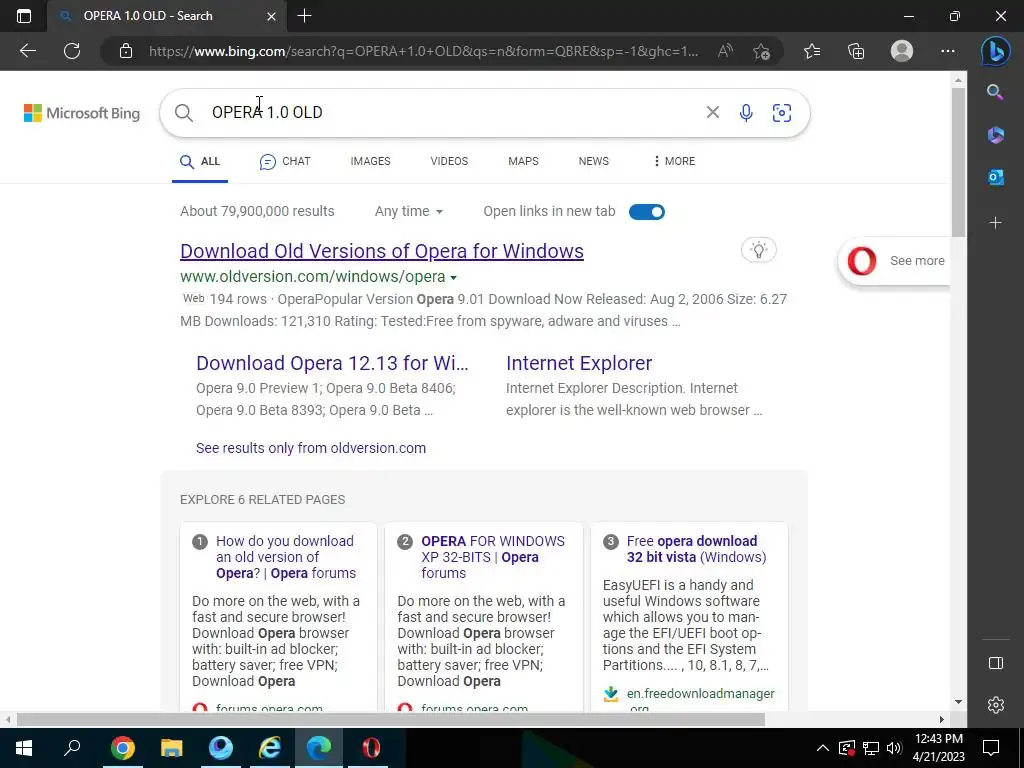The height and width of the screenshot is (768, 1024).
Task: Turn off Open links in new tab
Action: point(647,212)
